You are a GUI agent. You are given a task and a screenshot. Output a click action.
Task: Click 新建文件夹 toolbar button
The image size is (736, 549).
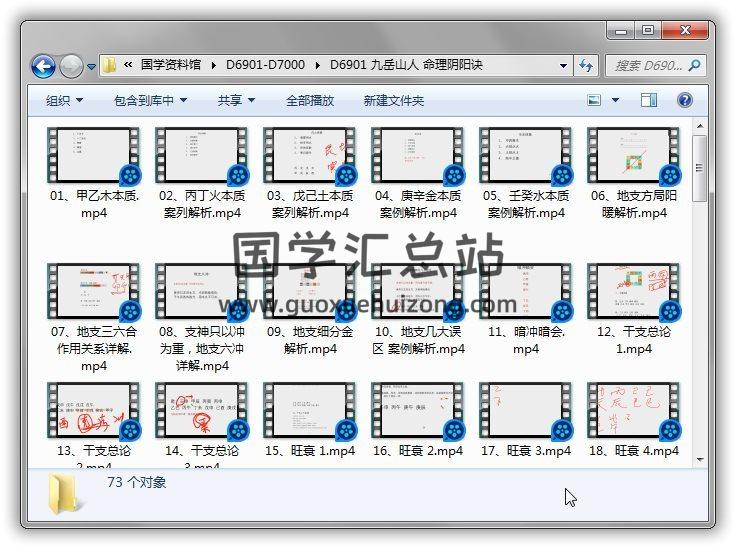[x=393, y=100]
